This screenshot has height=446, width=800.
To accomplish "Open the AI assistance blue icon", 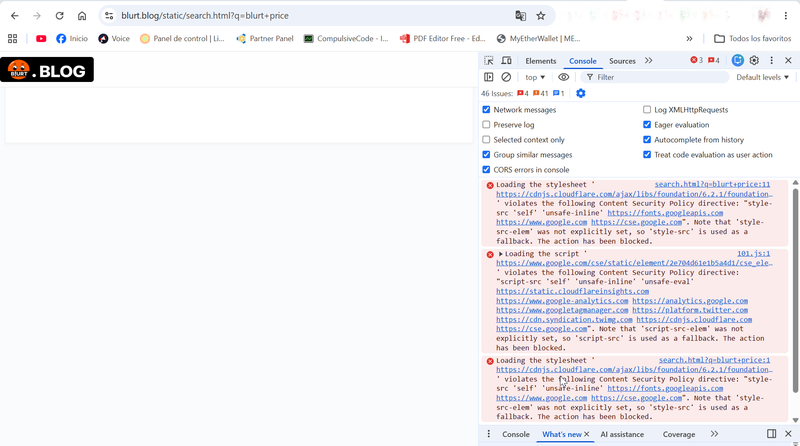I will tap(737, 60).
